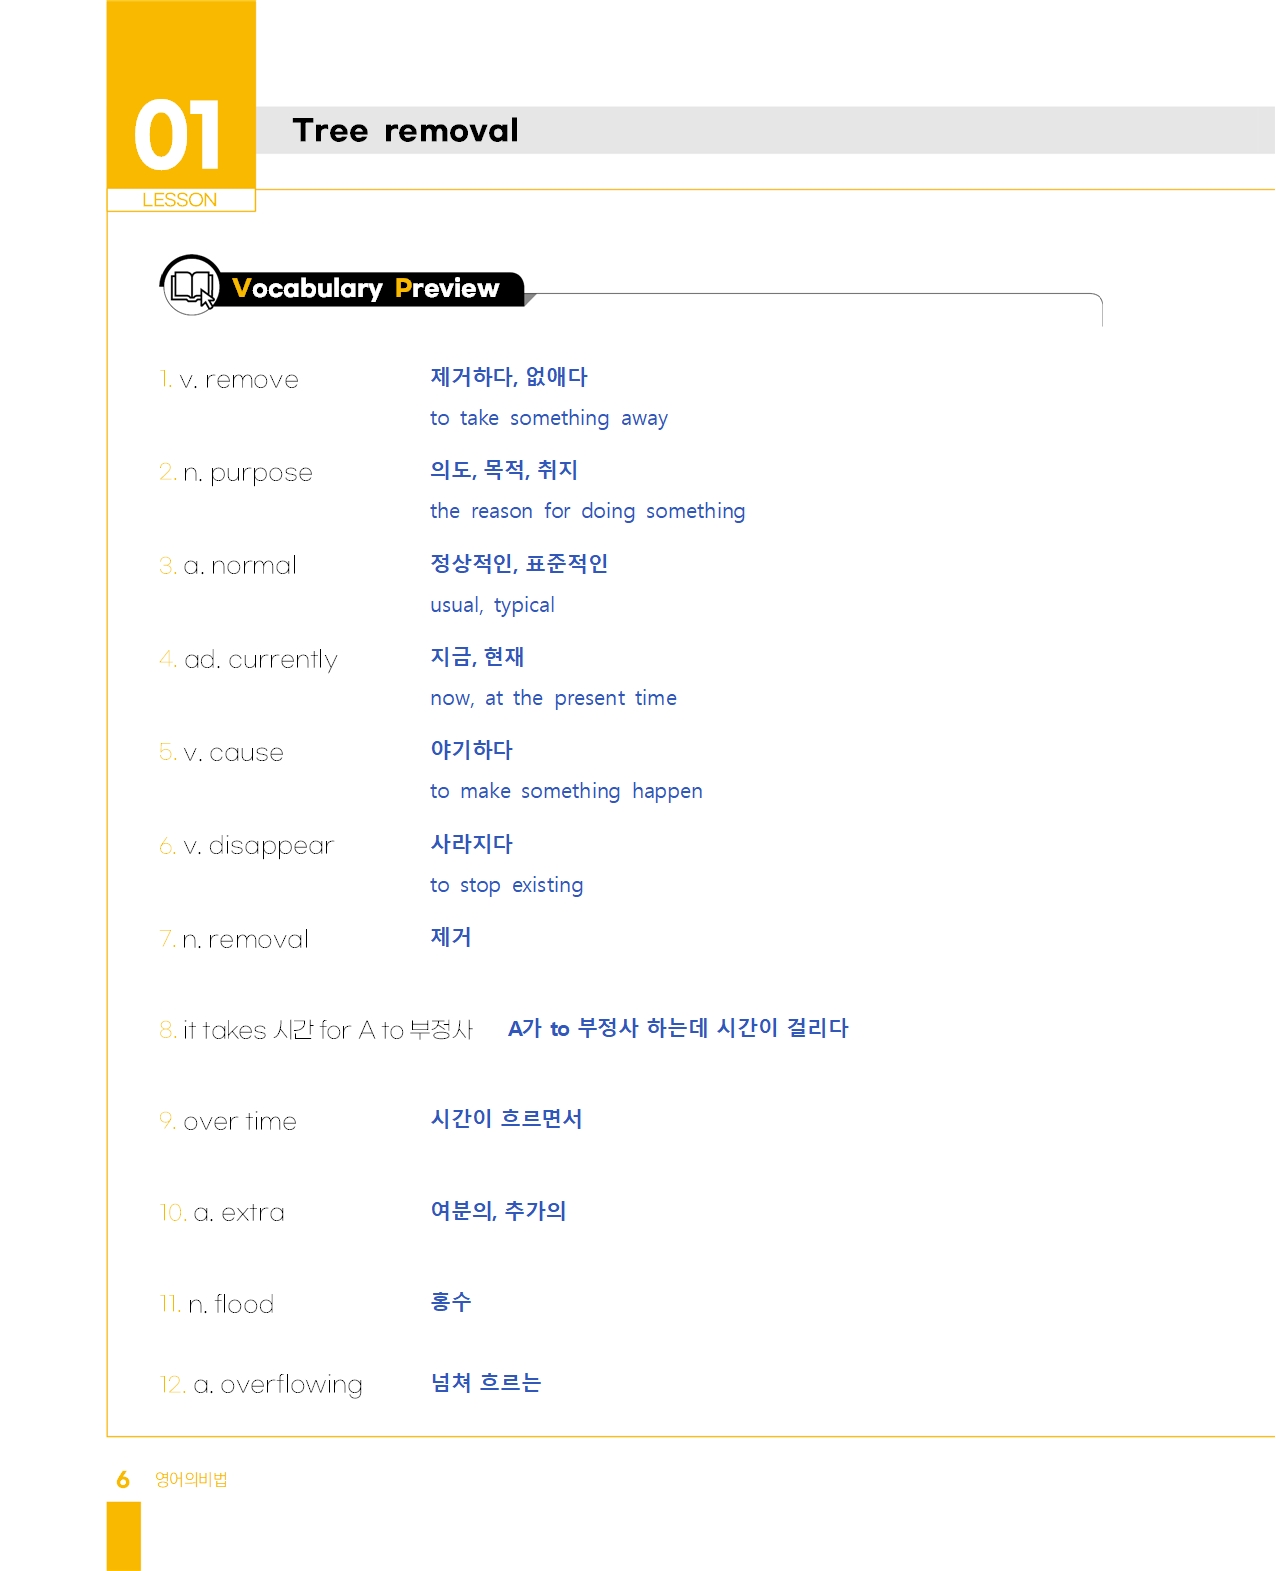Click 'now, at the present time'
This screenshot has width=1276, height=1571.
553,698
